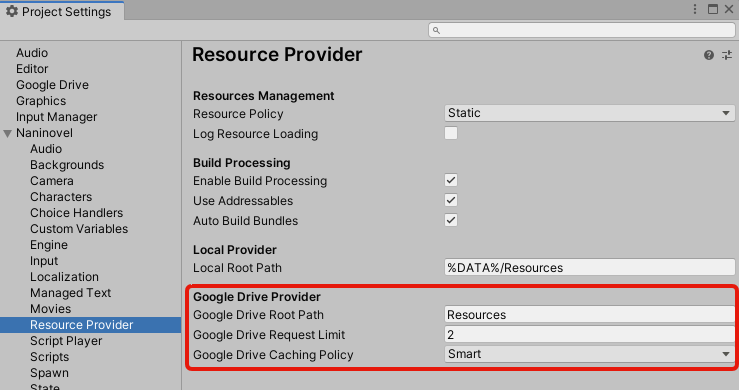The image size is (739, 390).
Task: Select Script Player under Naninovel
Action: pos(66,341)
